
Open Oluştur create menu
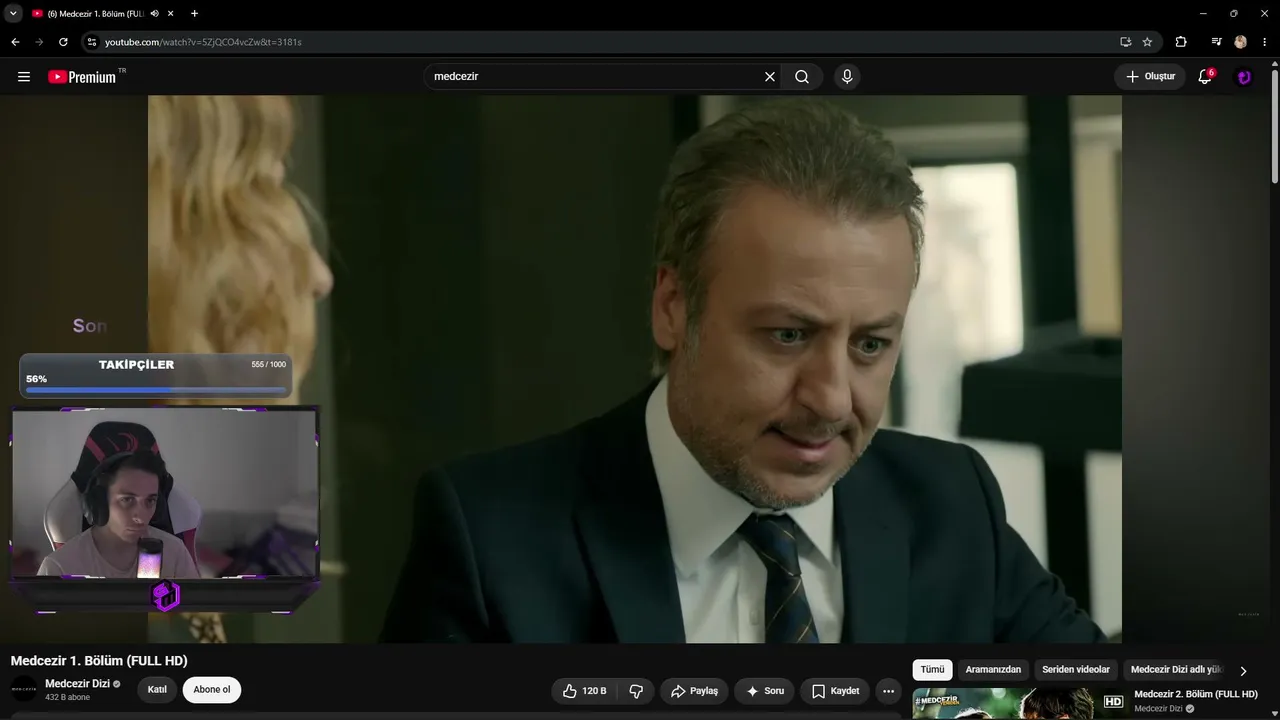(x=1150, y=77)
